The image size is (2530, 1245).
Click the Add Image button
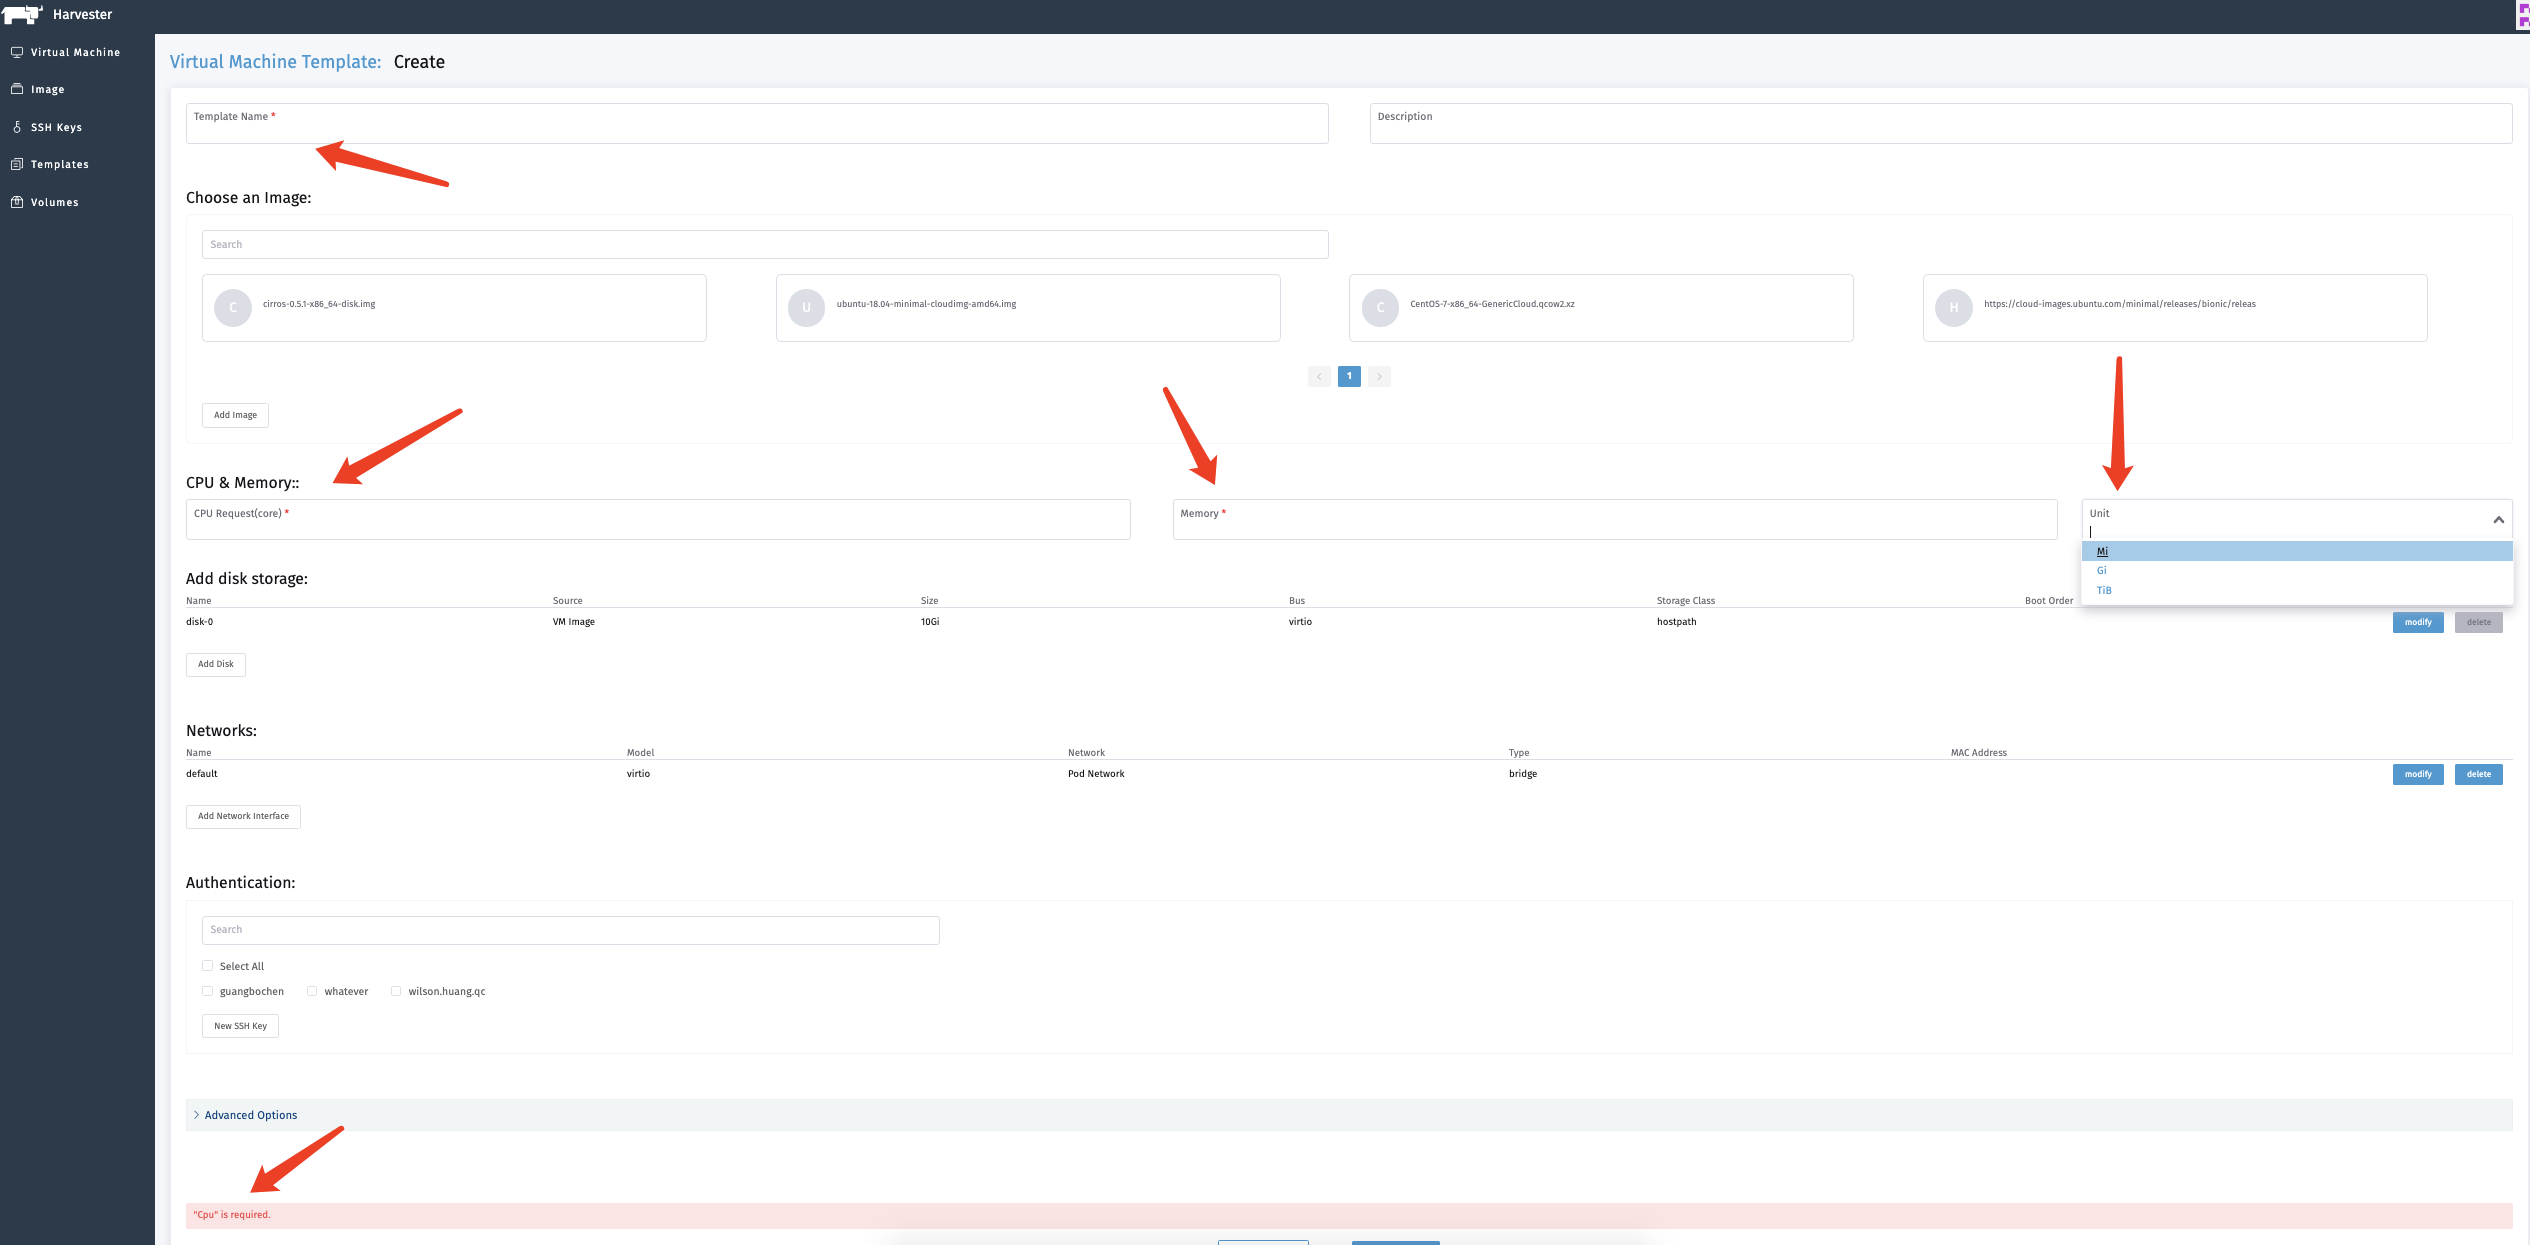tap(234, 414)
